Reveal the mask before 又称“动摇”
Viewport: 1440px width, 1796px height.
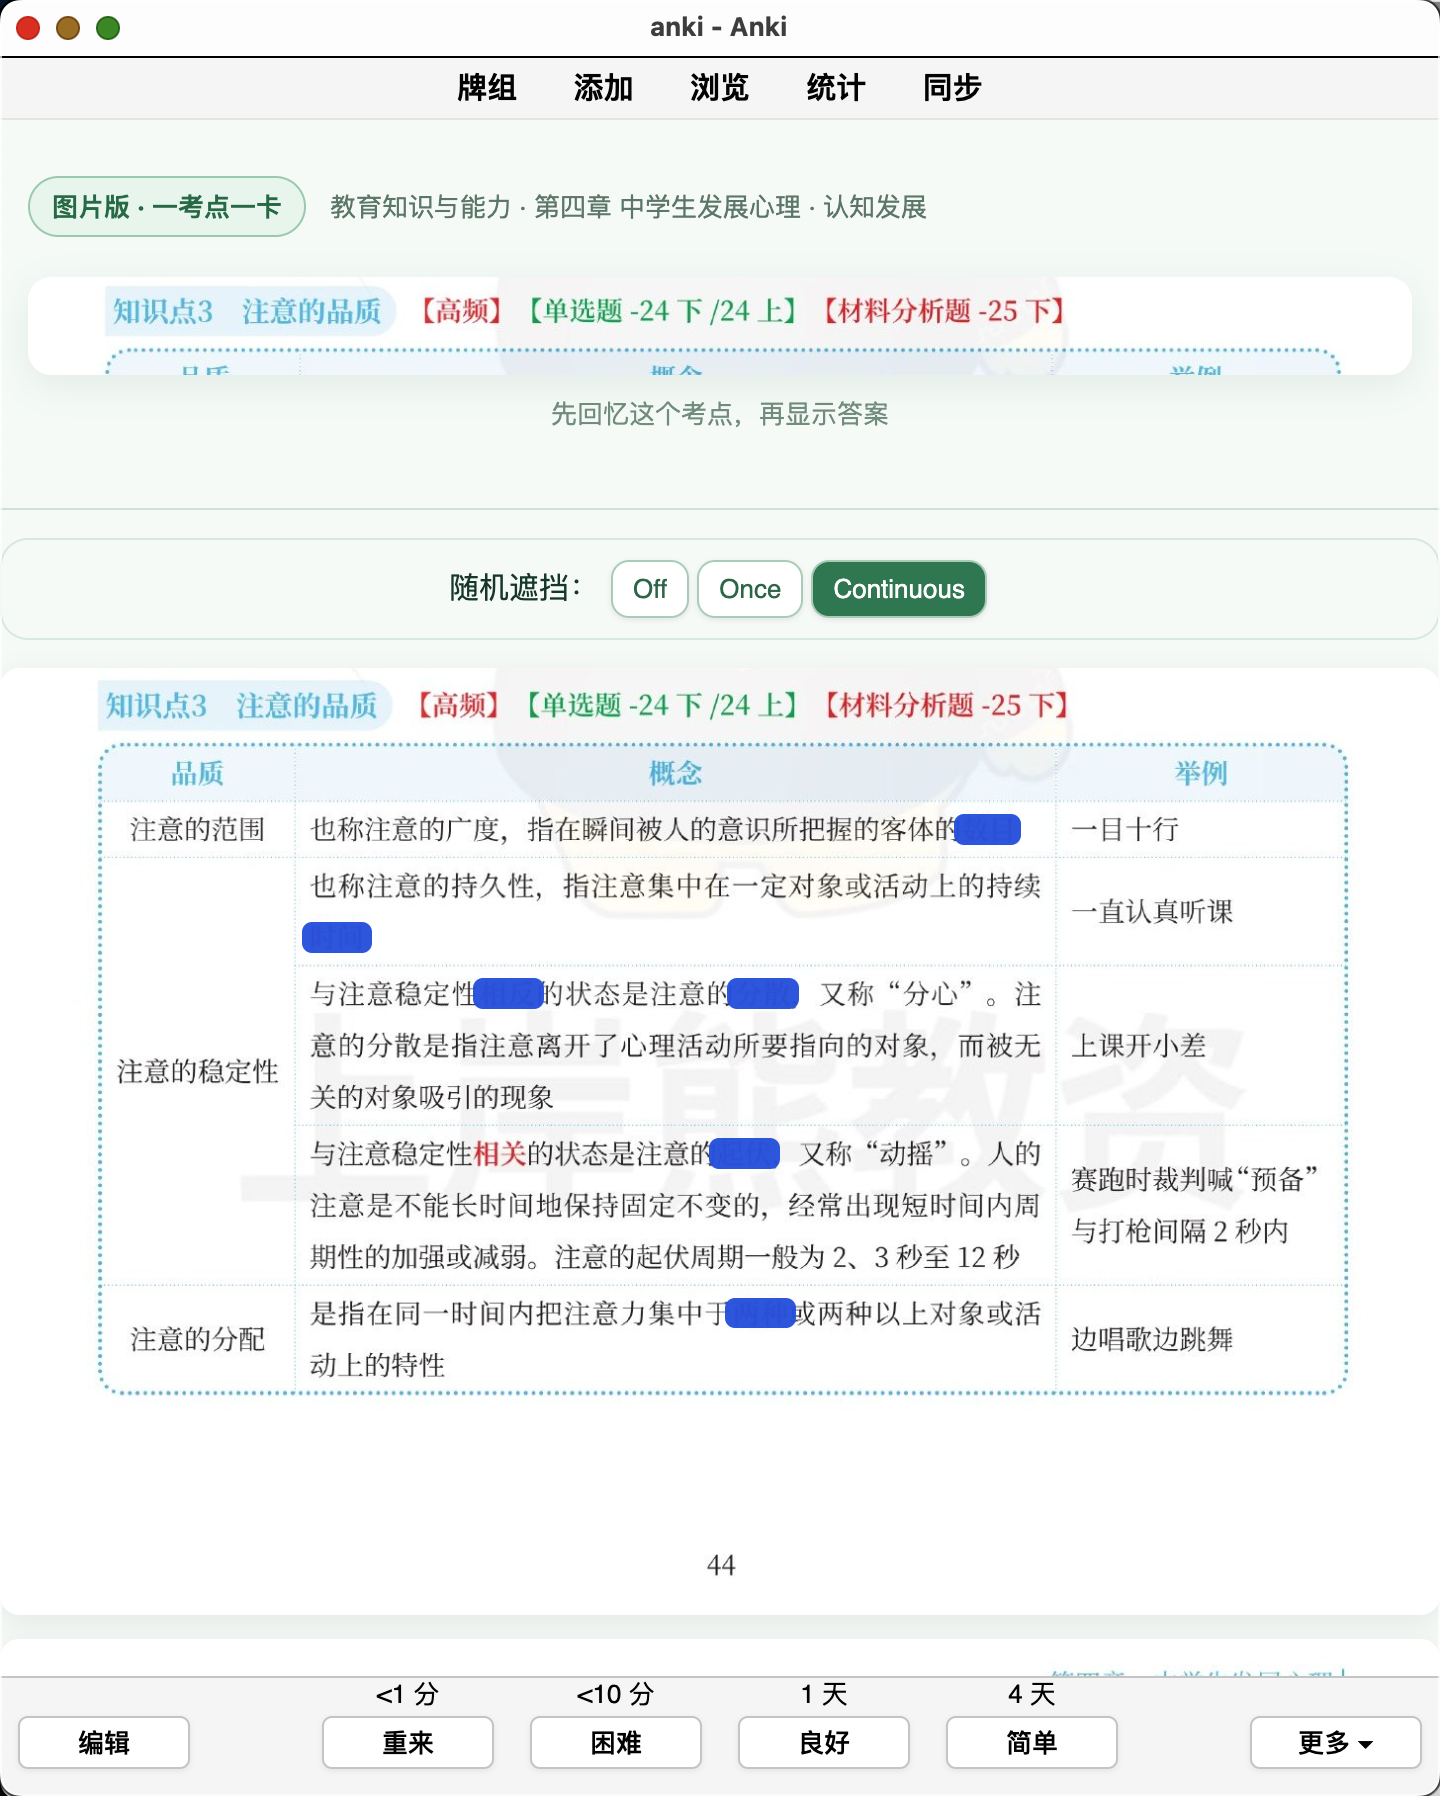click(745, 1153)
